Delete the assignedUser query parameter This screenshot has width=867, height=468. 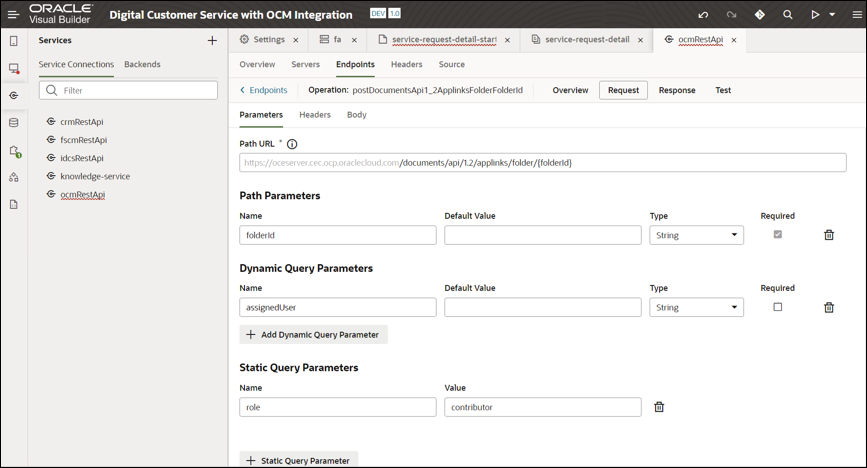[x=829, y=307]
